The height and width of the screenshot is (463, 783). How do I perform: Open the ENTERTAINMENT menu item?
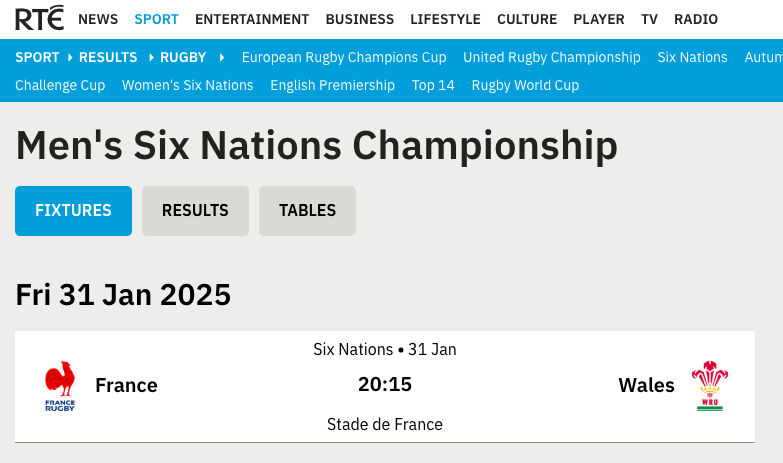(252, 19)
